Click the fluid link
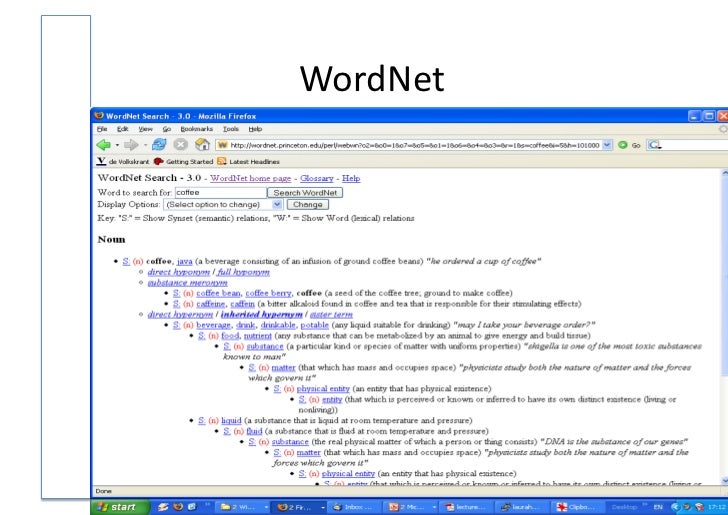The height and width of the screenshot is (515, 728). (x=254, y=431)
